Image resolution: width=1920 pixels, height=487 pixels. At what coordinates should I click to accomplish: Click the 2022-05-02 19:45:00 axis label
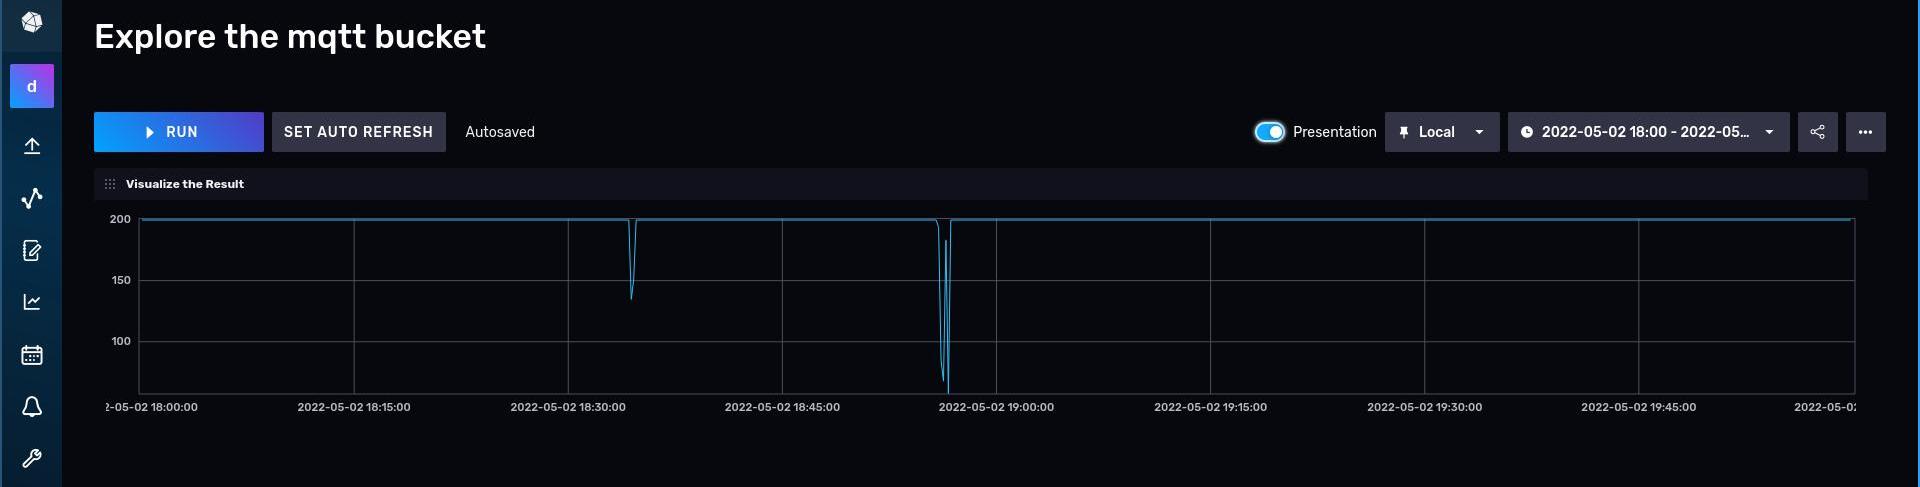tap(1638, 407)
